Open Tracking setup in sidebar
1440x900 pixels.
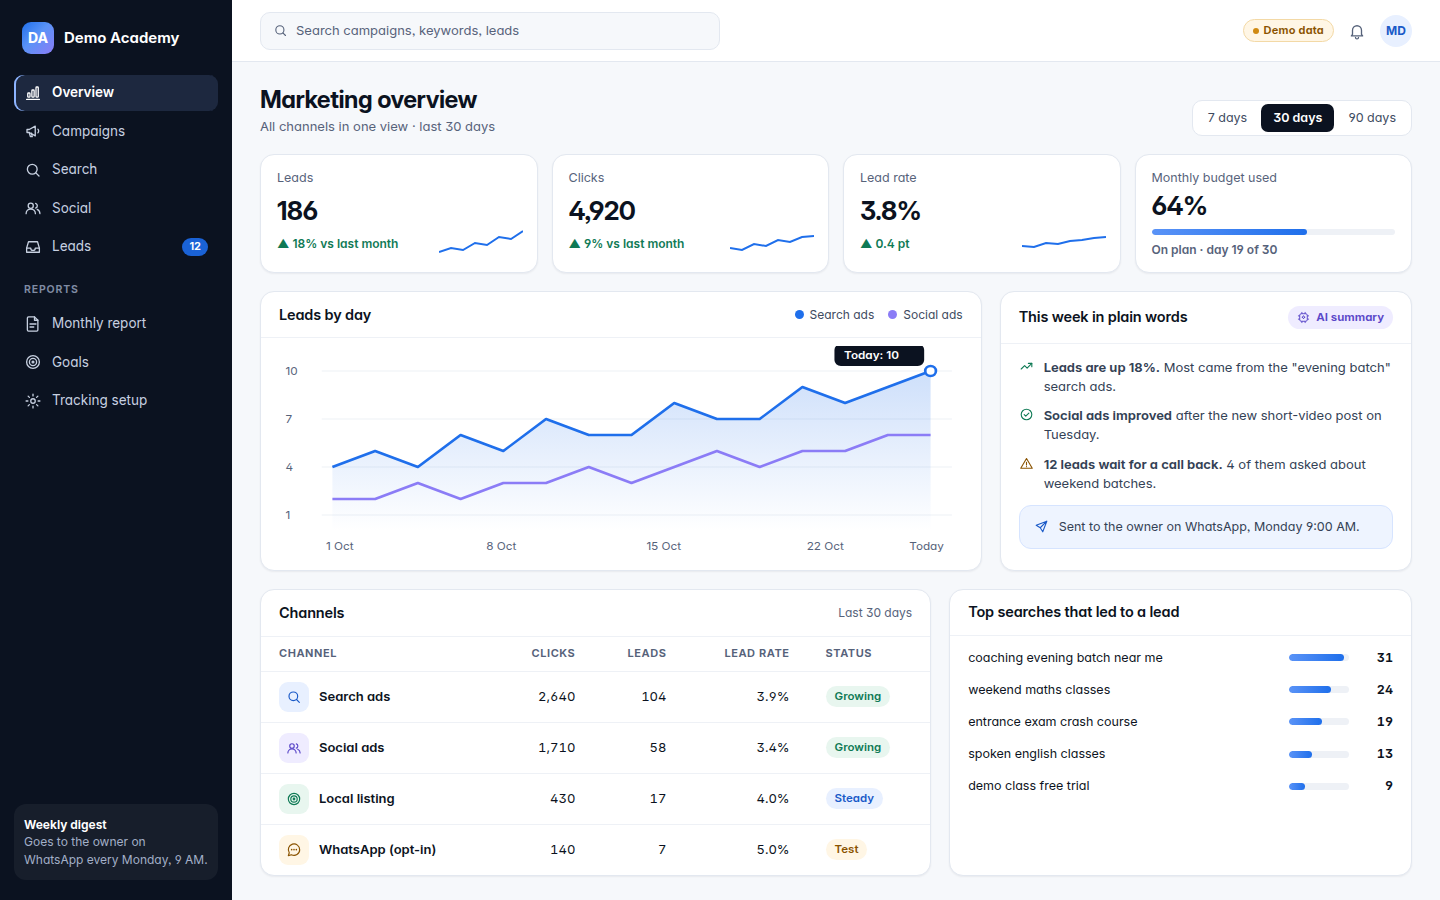tap(116, 401)
